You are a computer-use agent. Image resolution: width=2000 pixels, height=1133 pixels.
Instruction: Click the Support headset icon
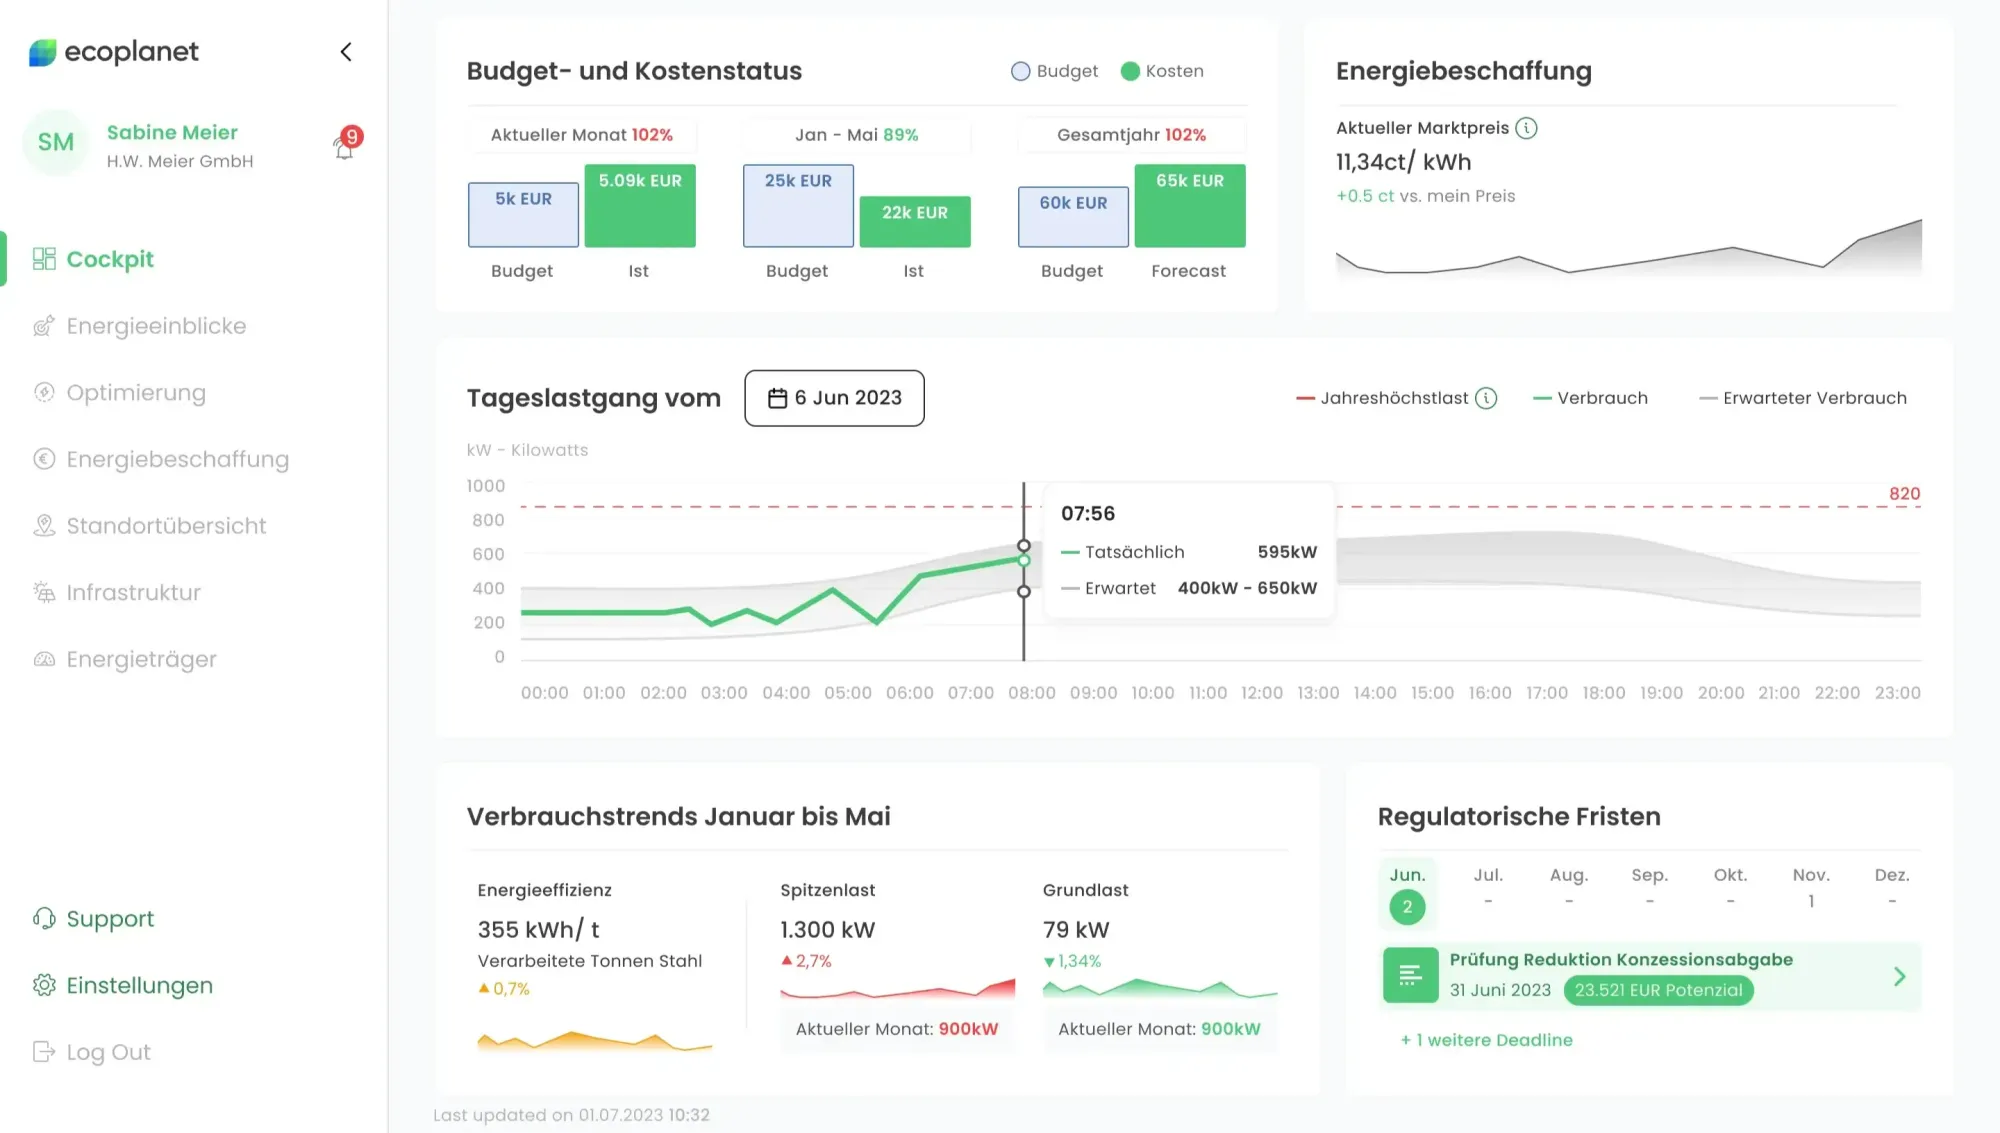[x=44, y=918]
